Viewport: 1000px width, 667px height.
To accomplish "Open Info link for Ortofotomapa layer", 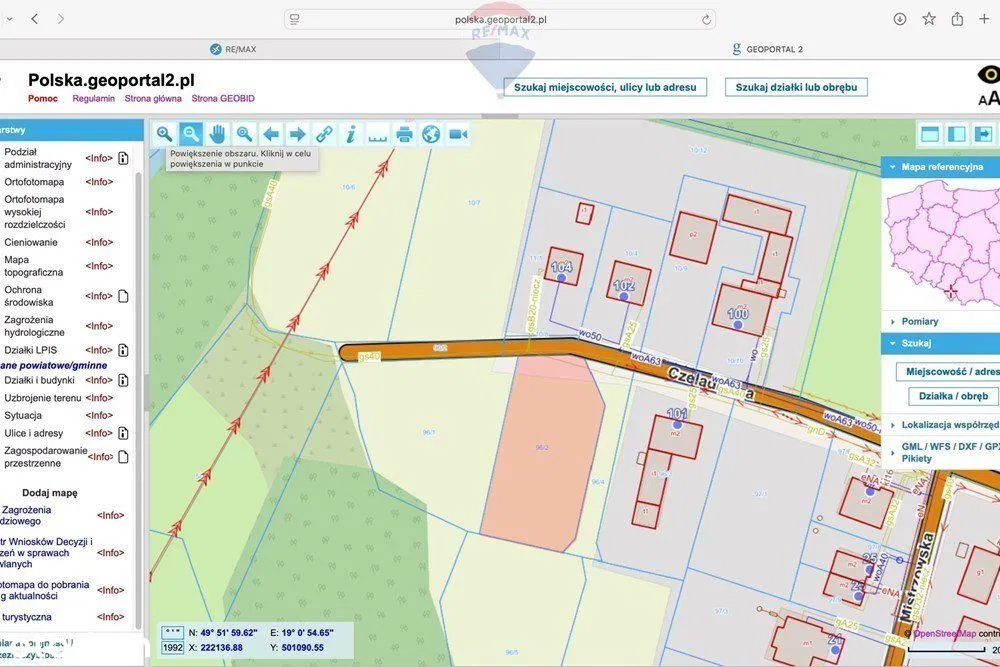I will 99,182.
